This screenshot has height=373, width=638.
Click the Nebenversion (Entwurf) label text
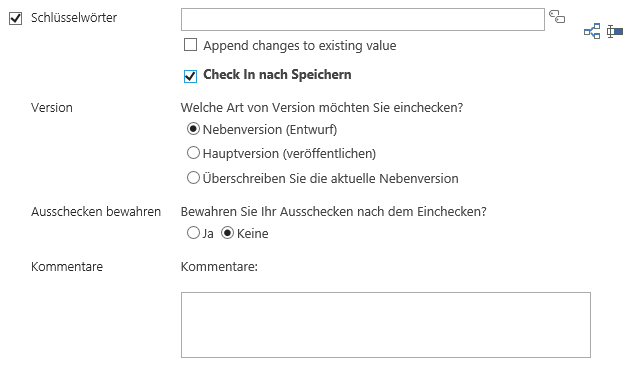(x=270, y=130)
